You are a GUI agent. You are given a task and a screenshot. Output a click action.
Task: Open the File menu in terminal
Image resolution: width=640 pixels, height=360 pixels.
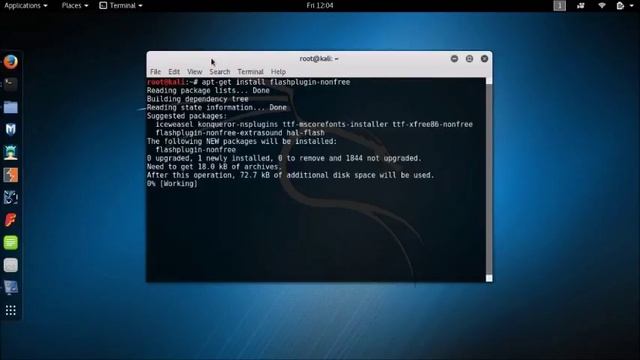(x=156, y=72)
